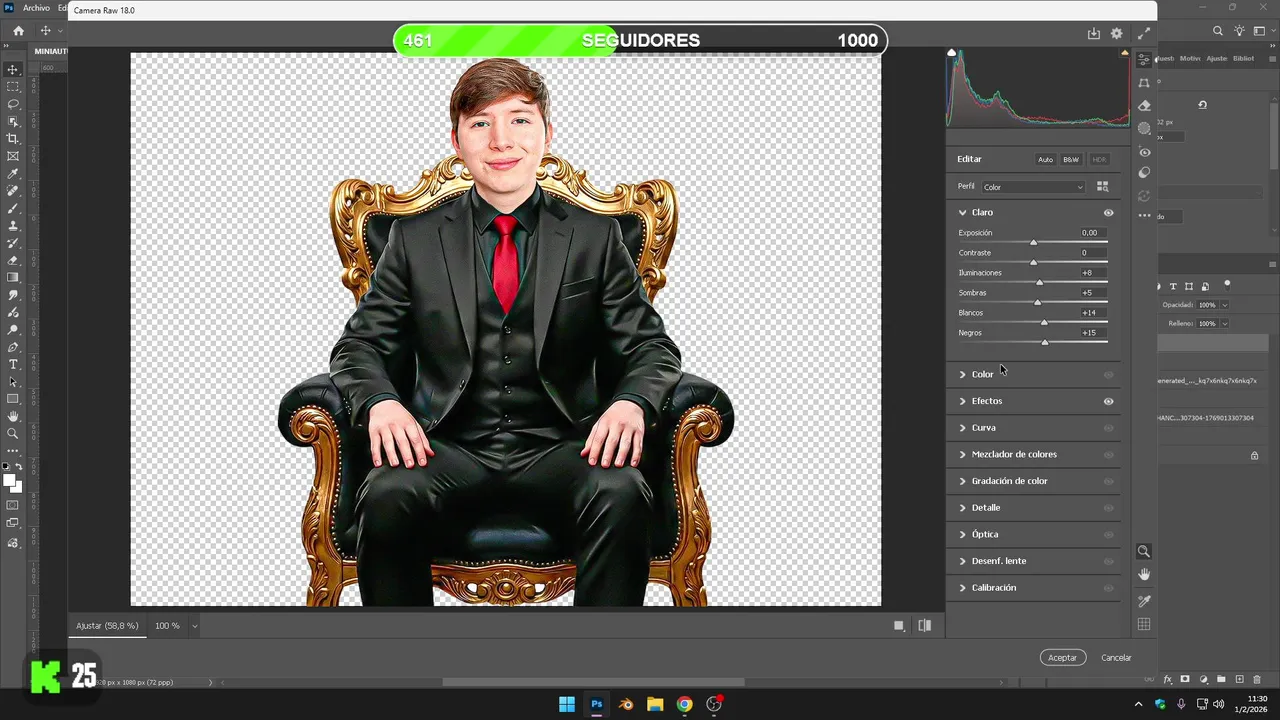The height and width of the screenshot is (720, 1280).
Task: Select the Hand tool in Photoshop toolbar
Action: pyautogui.click(x=13, y=416)
